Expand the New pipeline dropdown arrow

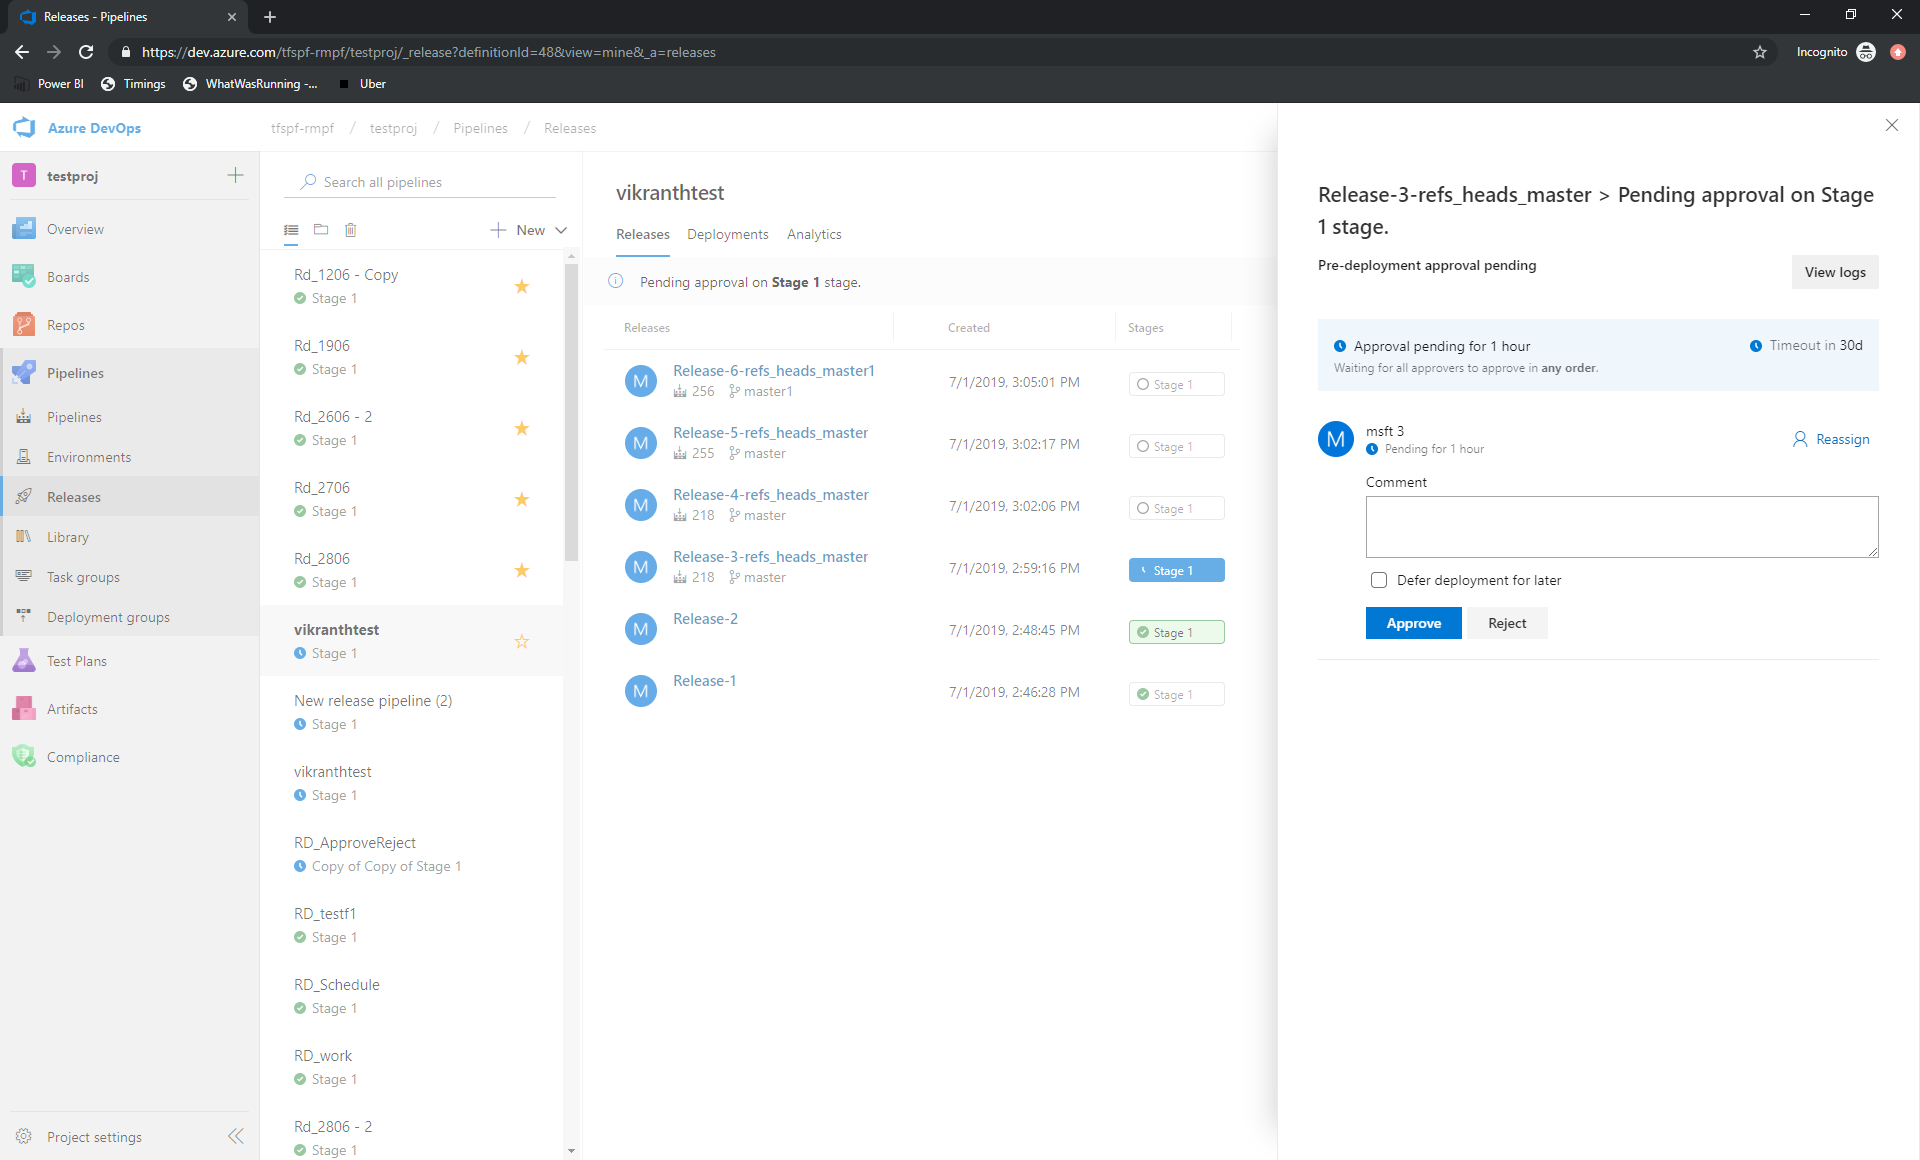click(x=560, y=229)
